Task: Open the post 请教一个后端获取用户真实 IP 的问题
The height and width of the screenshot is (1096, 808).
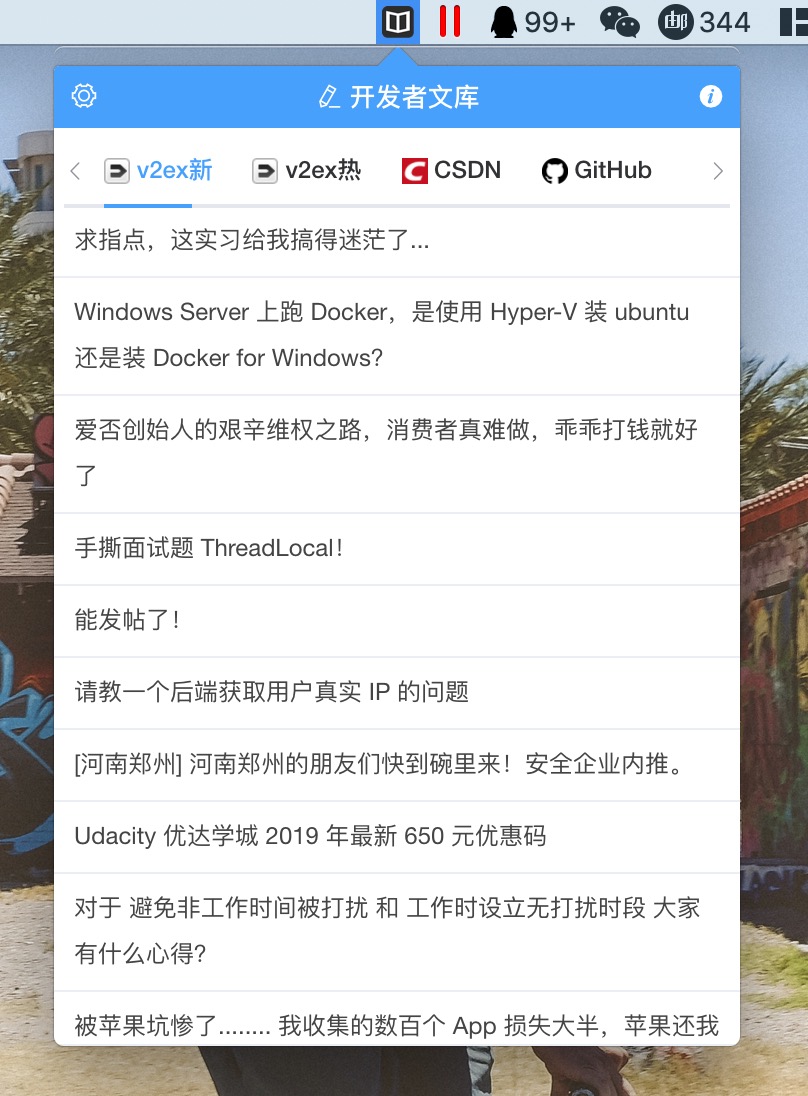Action: (x=396, y=693)
